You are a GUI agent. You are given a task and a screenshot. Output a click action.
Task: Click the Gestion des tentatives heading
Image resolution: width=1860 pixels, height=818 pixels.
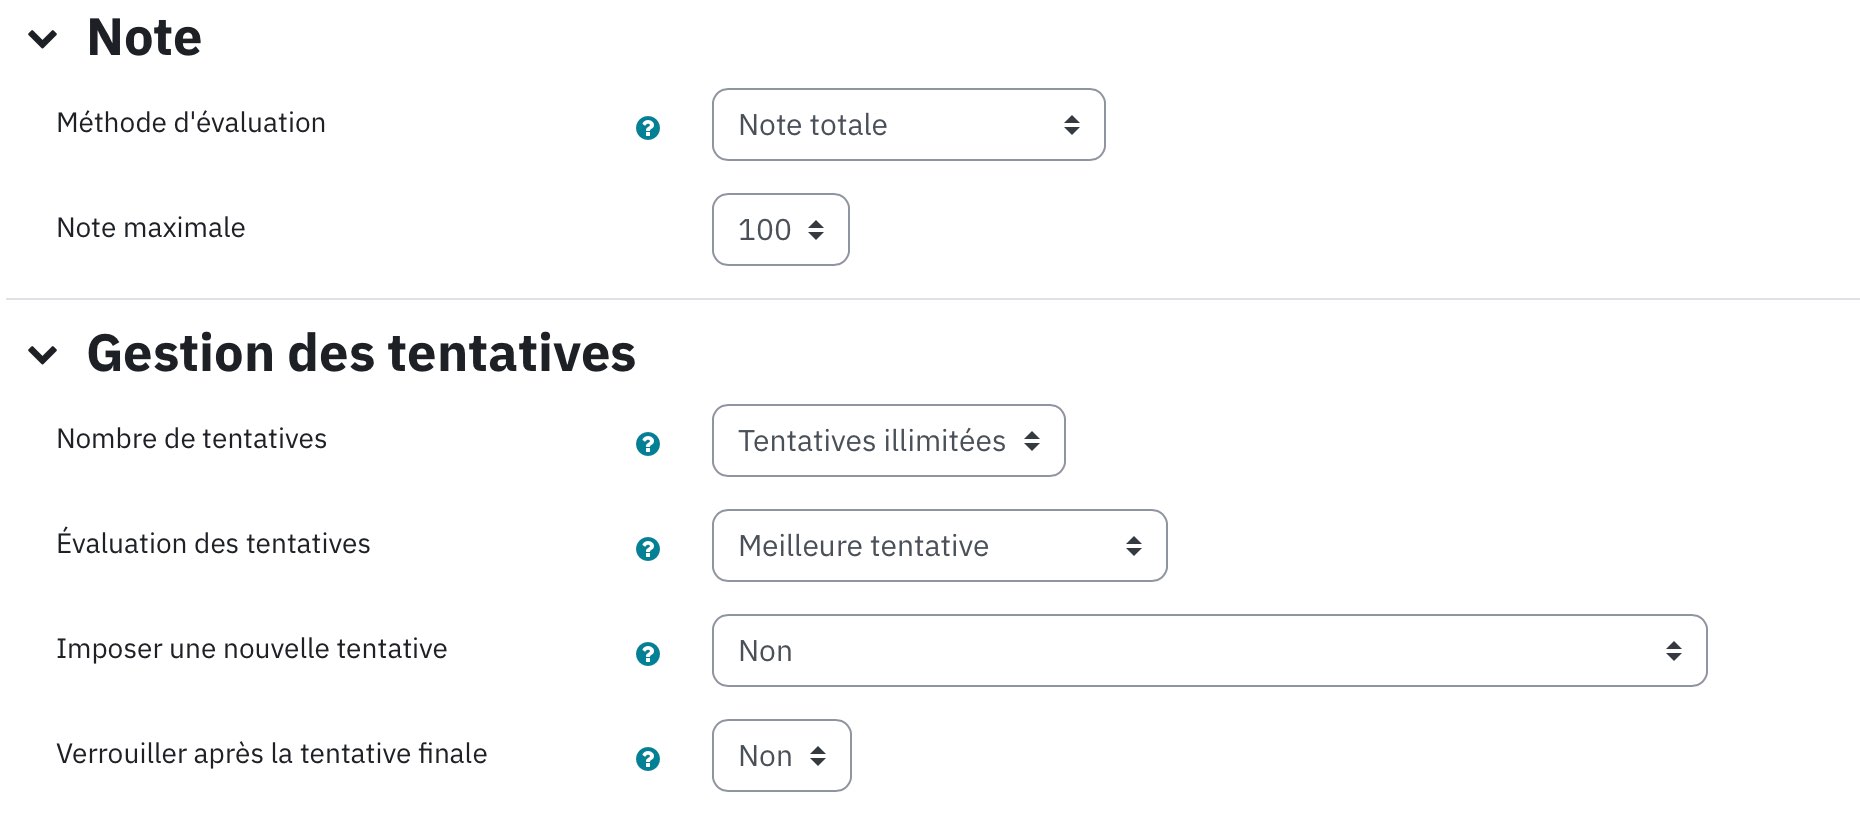361,354
